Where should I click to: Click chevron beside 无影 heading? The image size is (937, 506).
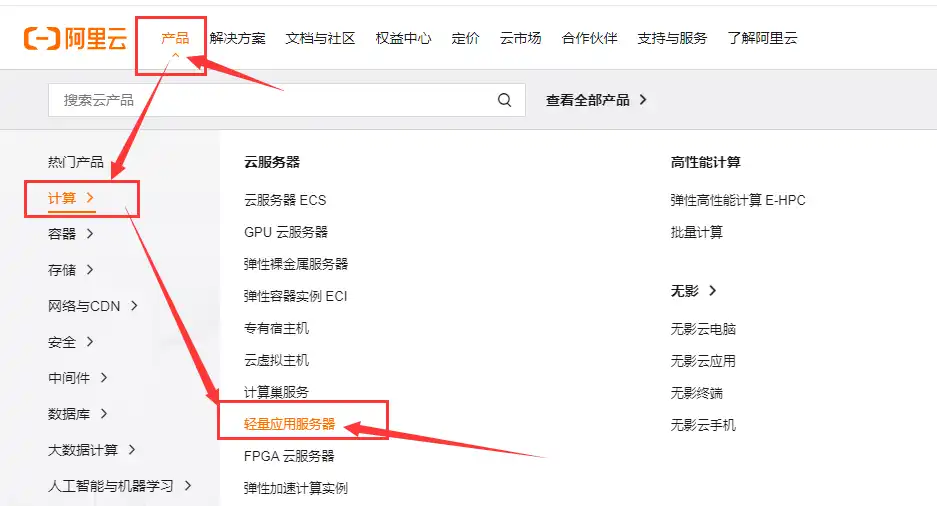[712, 291]
